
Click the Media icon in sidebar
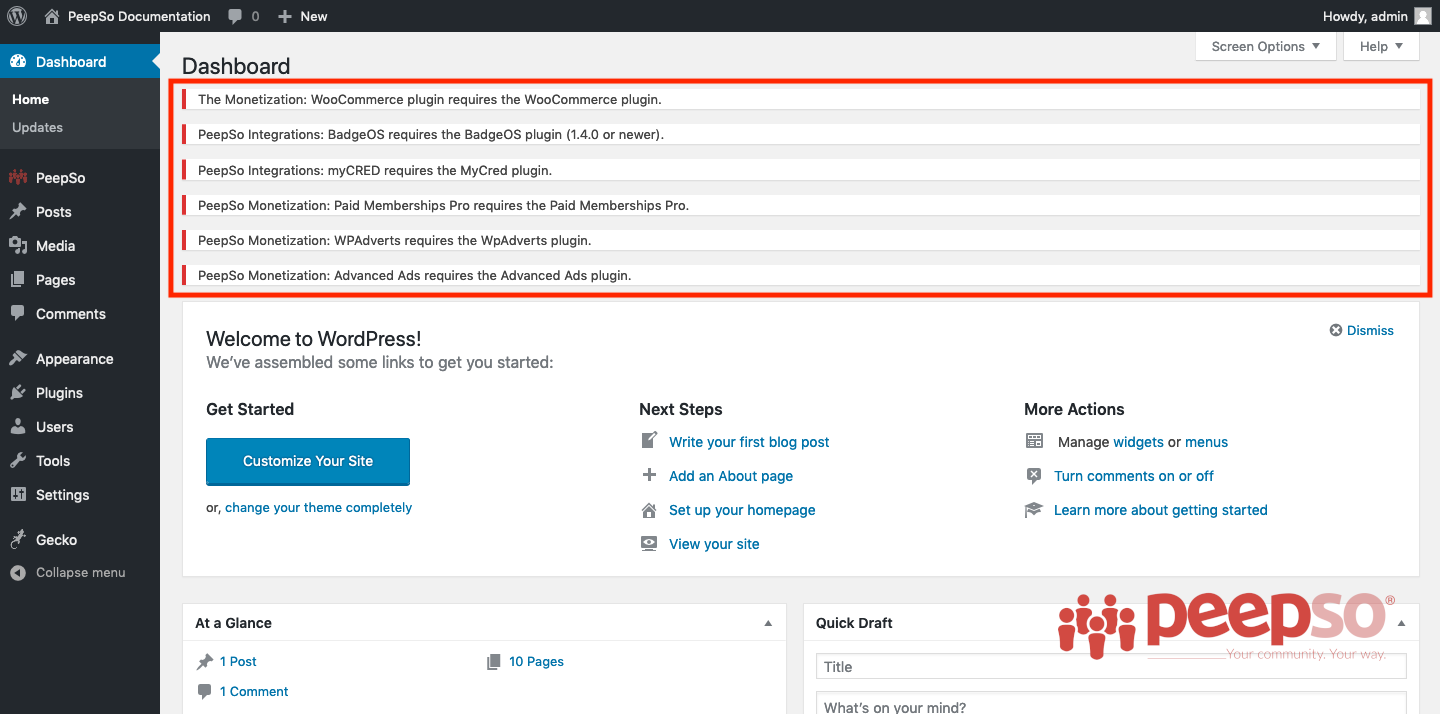click(x=18, y=246)
